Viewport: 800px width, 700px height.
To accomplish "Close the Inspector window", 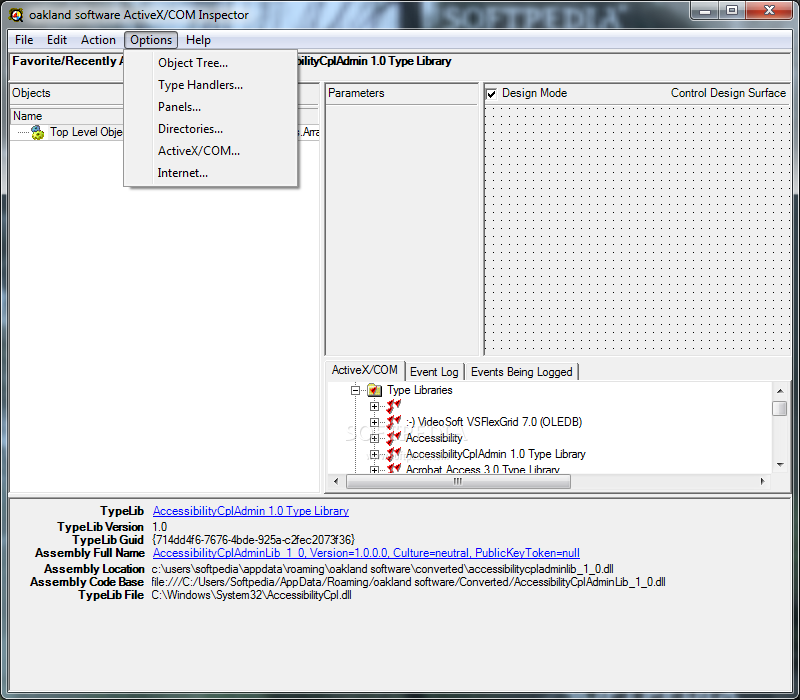I will (x=769, y=11).
